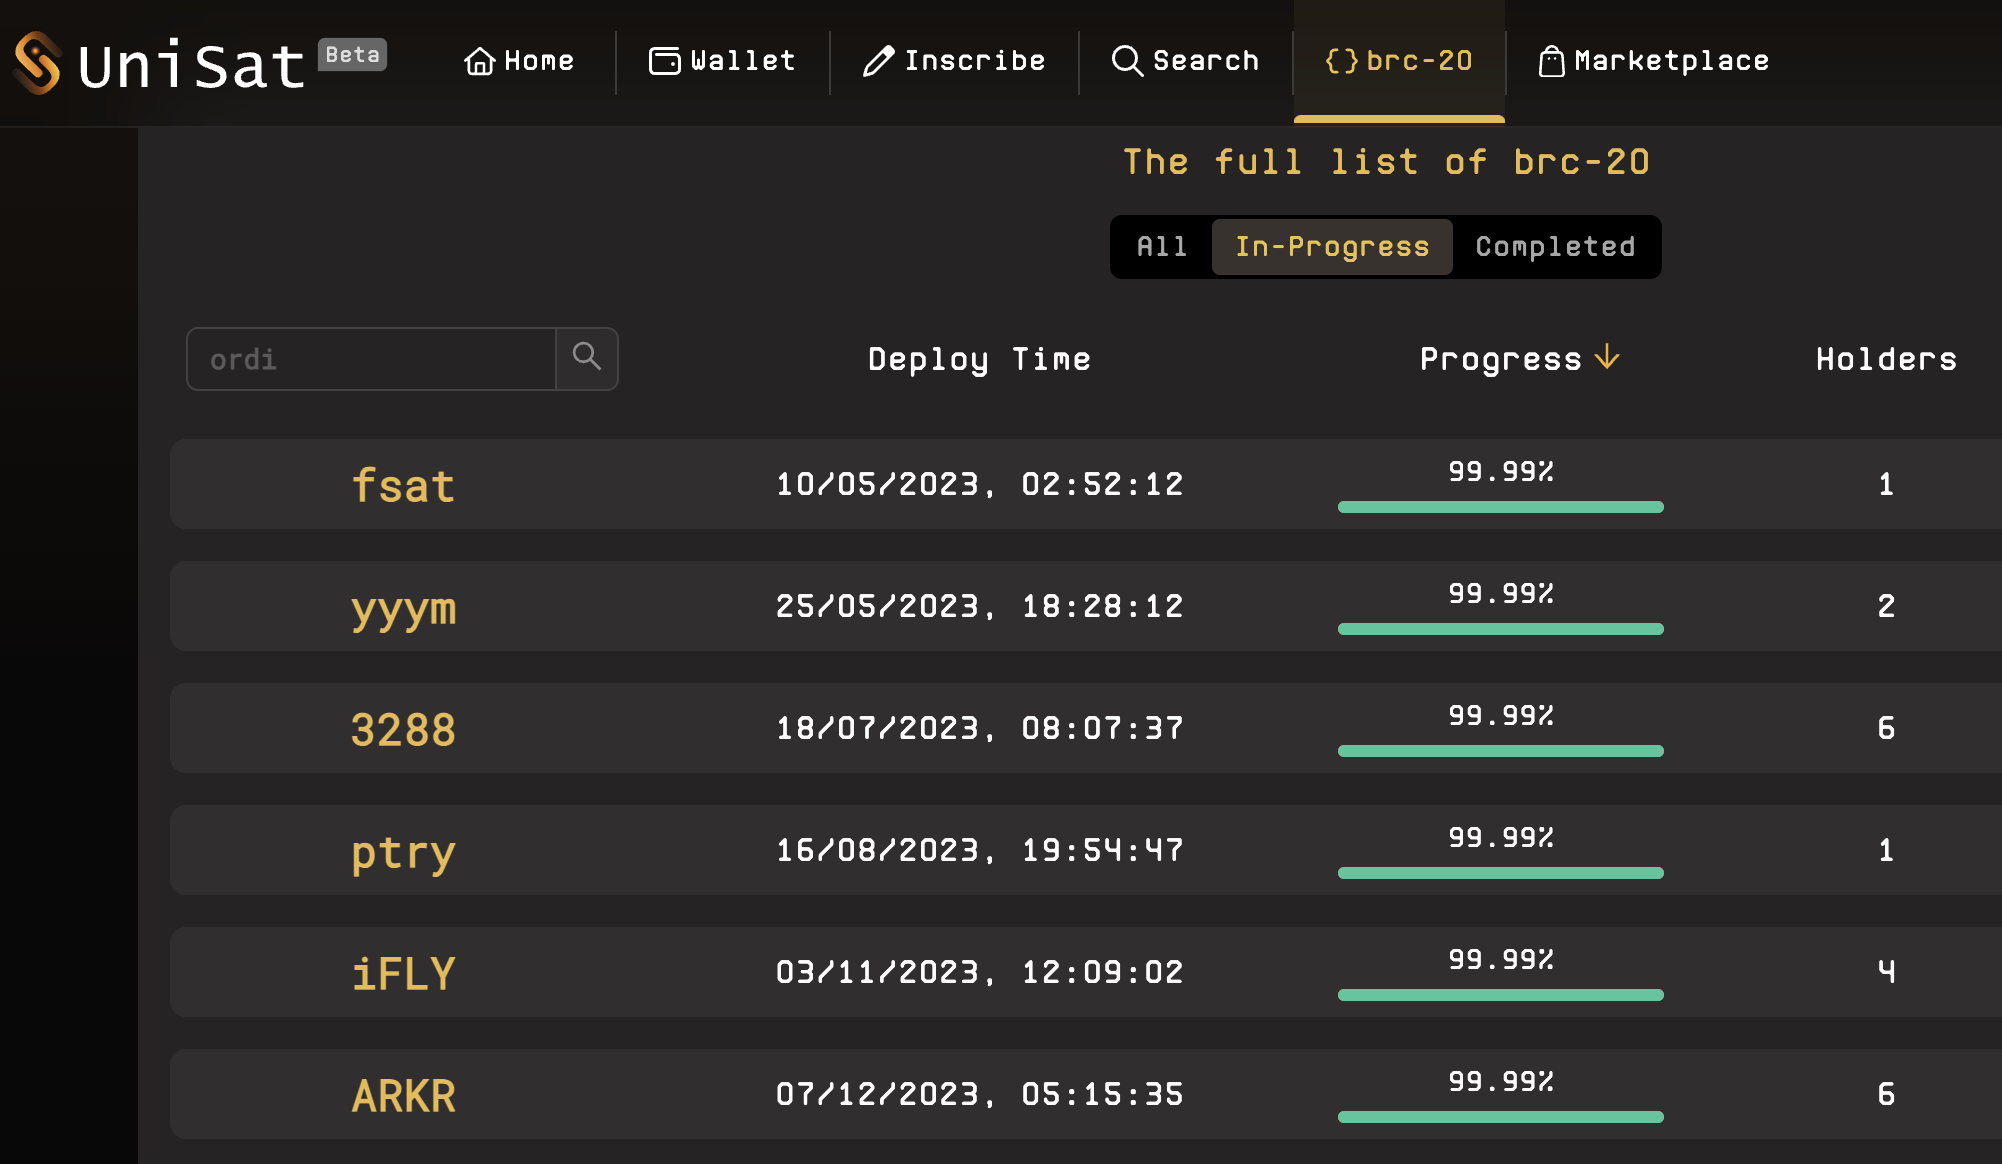This screenshot has width=2002, height=1164.
Task: Click the Inscribe pencil icon
Action: pyautogui.click(x=878, y=61)
